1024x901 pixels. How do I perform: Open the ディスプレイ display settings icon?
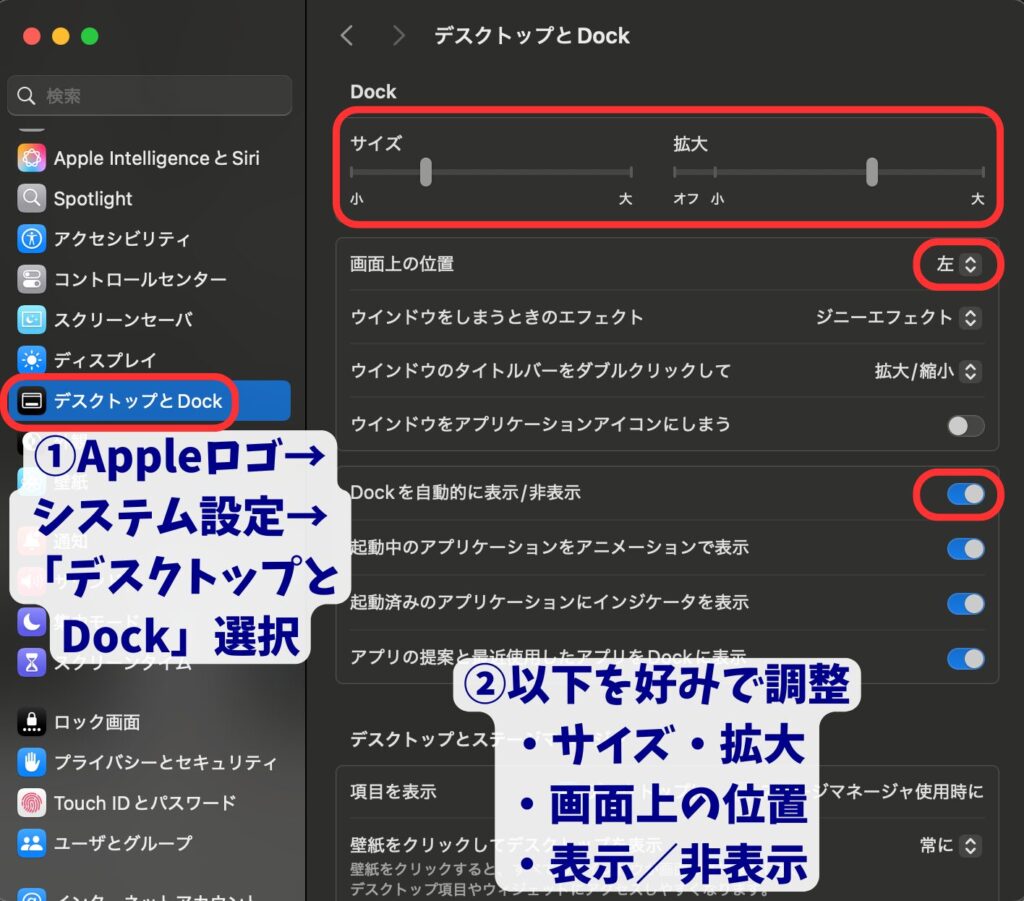pyautogui.click(x=31, y=360)
